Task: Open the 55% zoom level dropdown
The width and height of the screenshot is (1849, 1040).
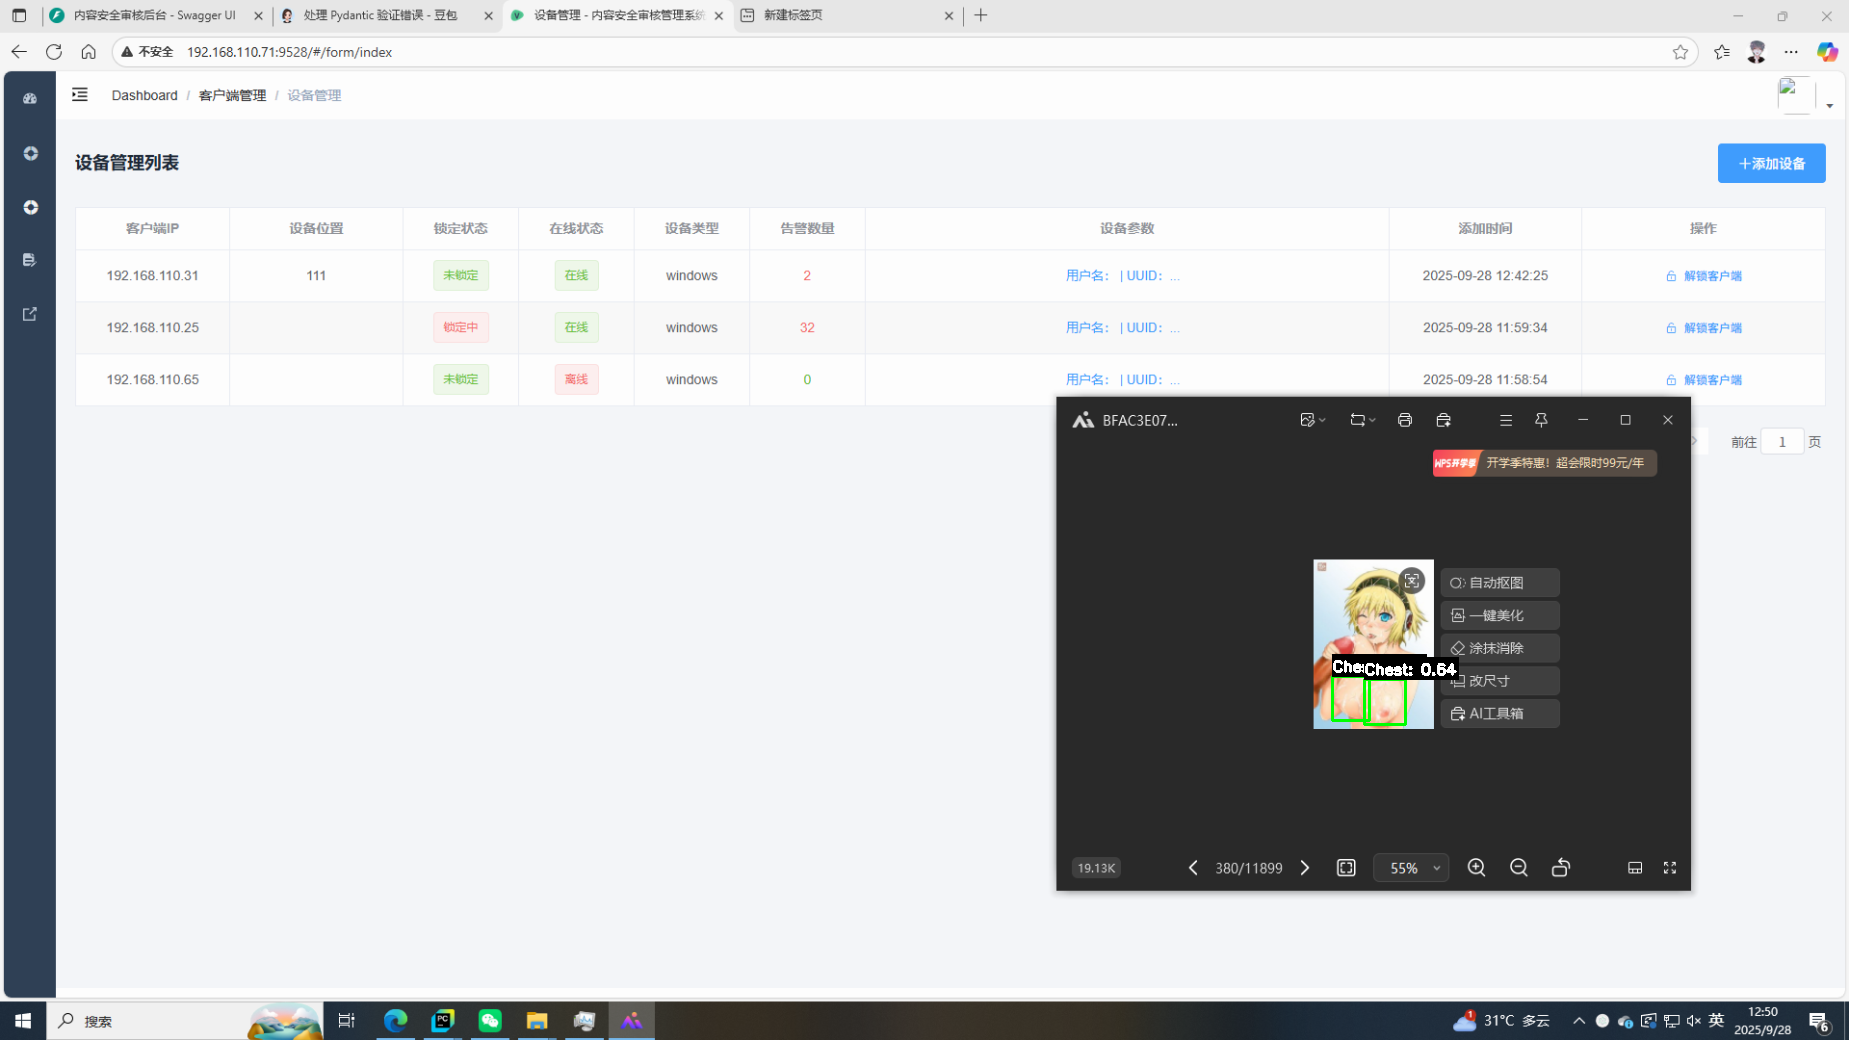Action: (1411, 868)
